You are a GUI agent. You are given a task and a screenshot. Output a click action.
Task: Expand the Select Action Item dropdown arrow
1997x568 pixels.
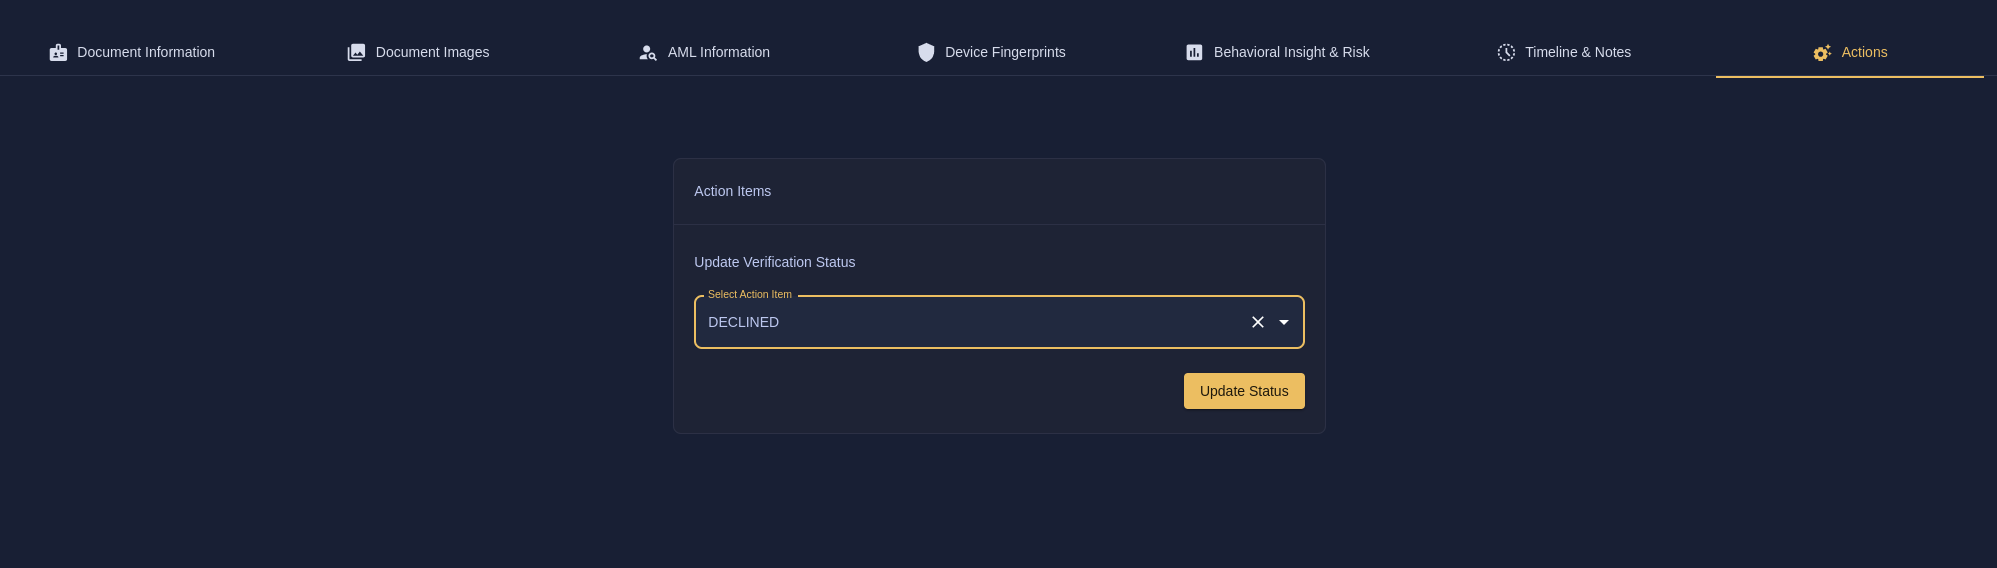click(1284, 322)
